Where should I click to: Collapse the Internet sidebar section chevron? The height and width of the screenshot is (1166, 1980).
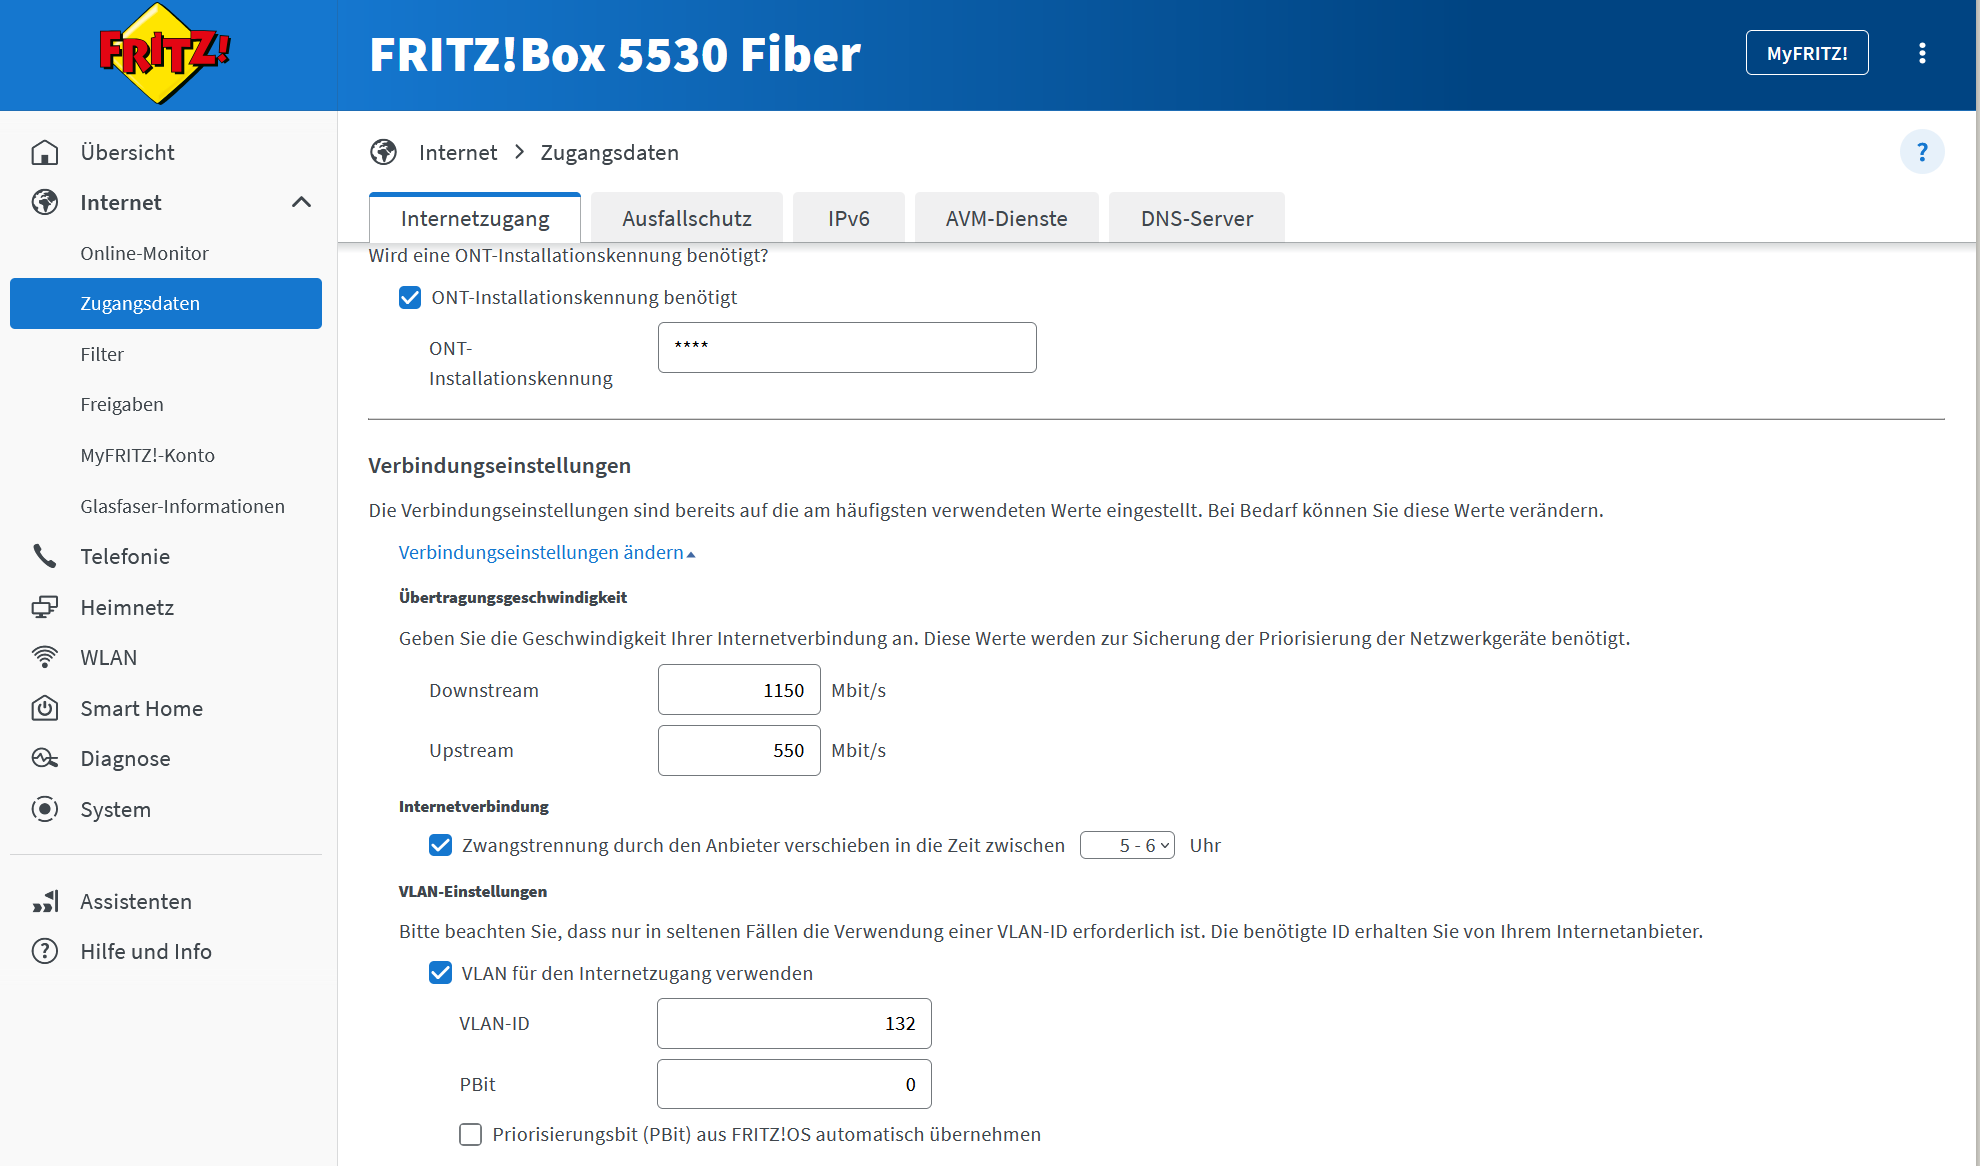click(x=301, y=202)
